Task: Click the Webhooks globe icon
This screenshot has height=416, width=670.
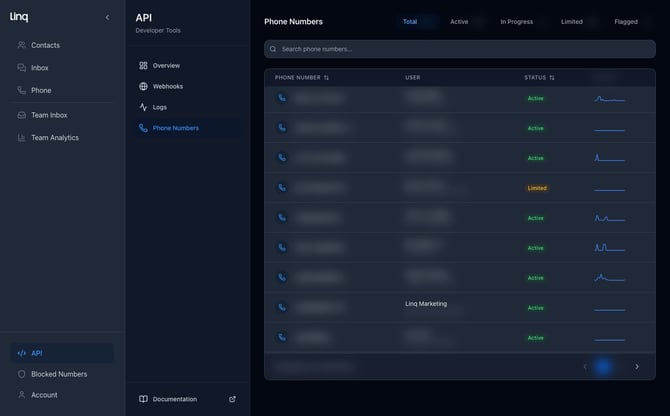Action: 144,86
